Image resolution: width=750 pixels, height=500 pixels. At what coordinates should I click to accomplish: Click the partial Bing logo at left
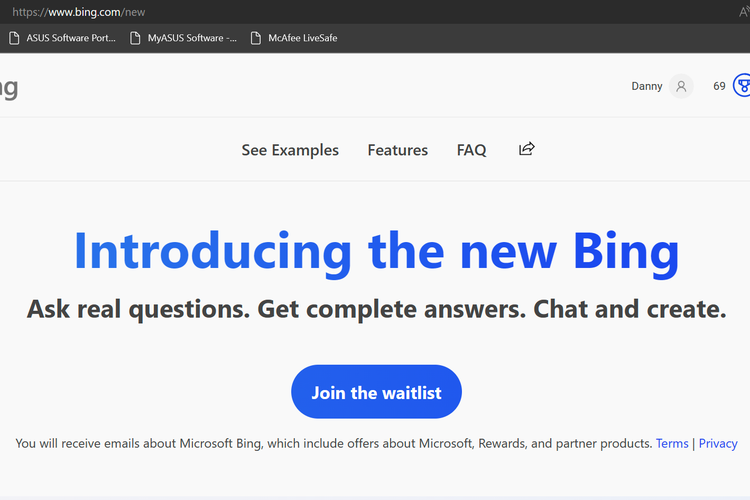tap(8, 87)
